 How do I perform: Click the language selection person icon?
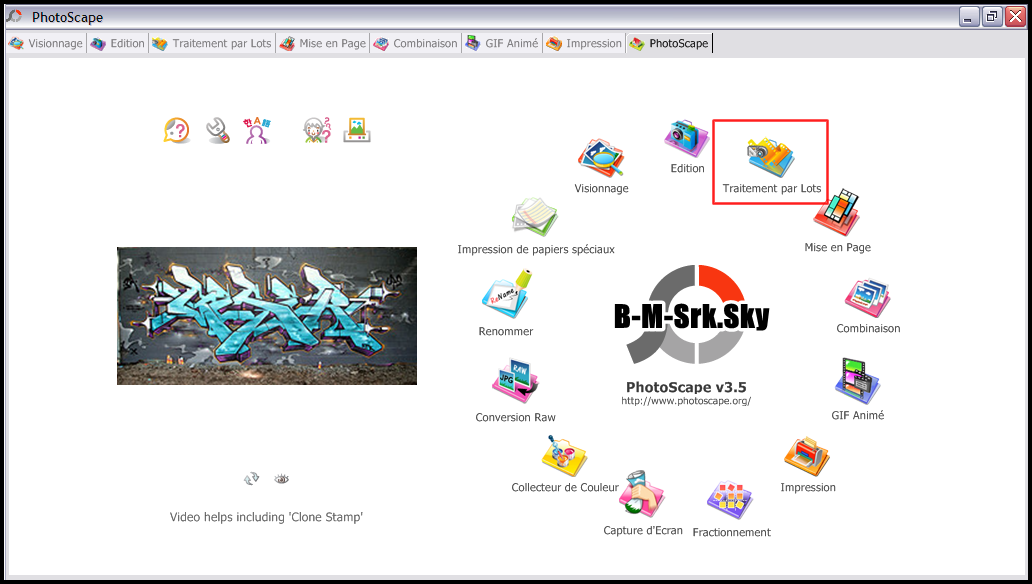pyautogui.click(x=257, y=130)
